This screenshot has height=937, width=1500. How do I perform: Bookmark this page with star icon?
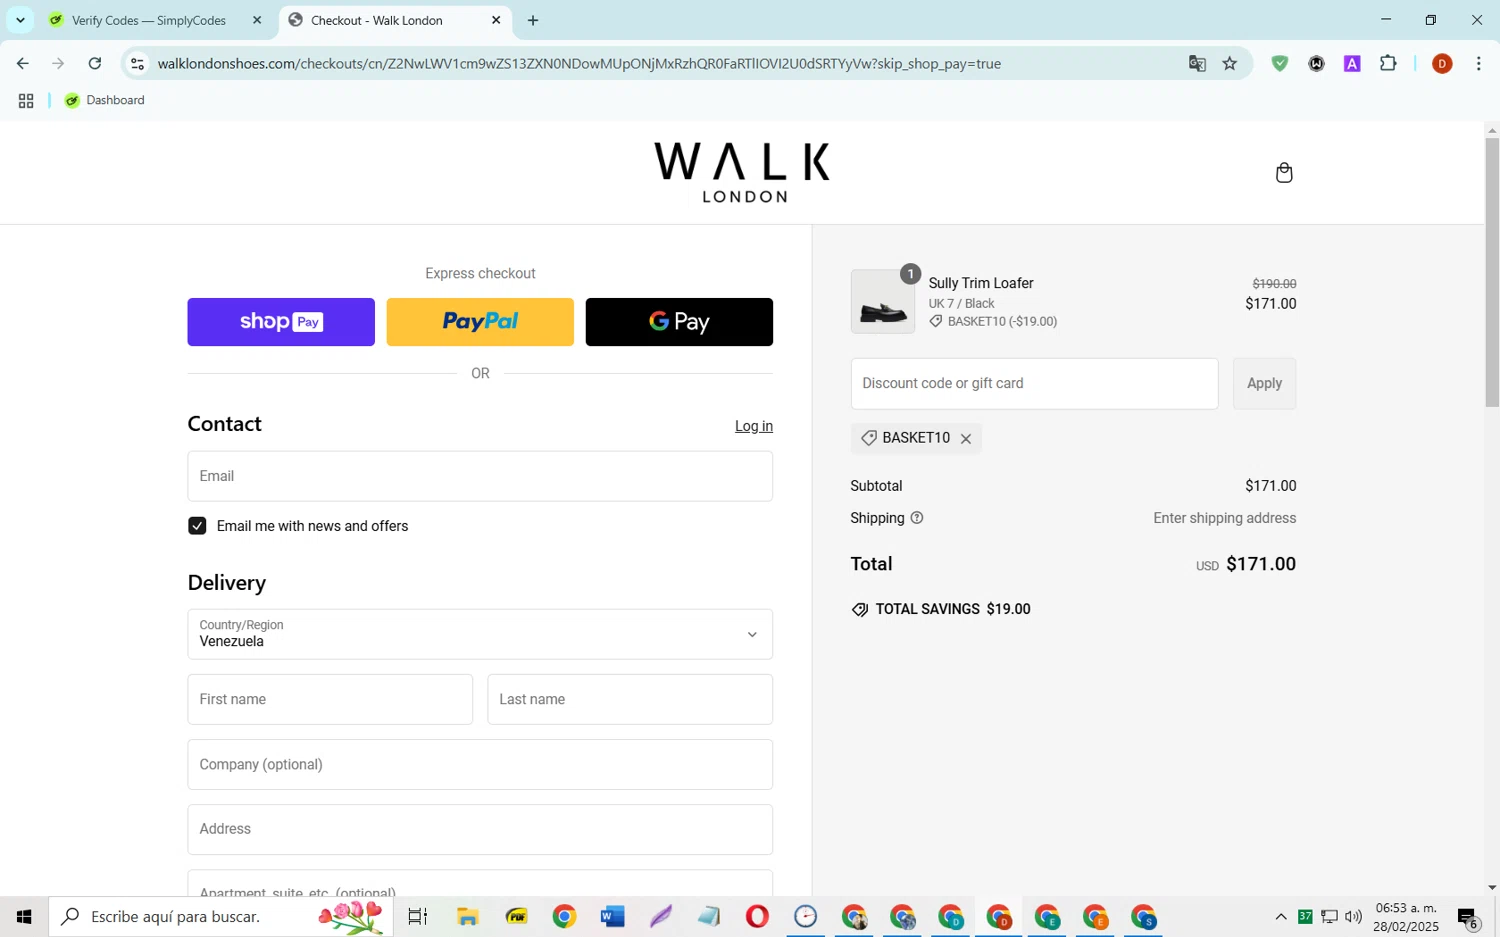(x=1230, y=63)
